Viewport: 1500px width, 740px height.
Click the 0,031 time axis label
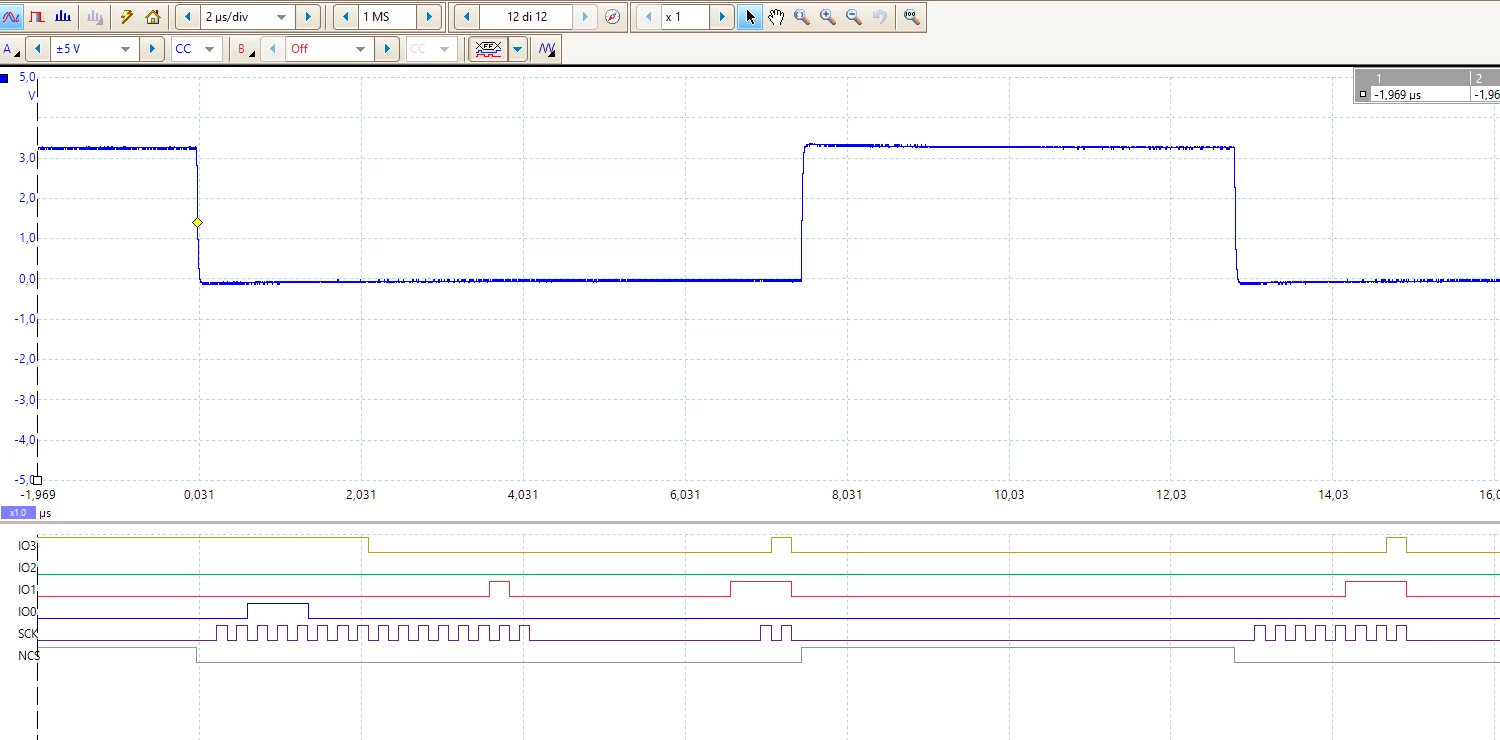tap(199, 495)
